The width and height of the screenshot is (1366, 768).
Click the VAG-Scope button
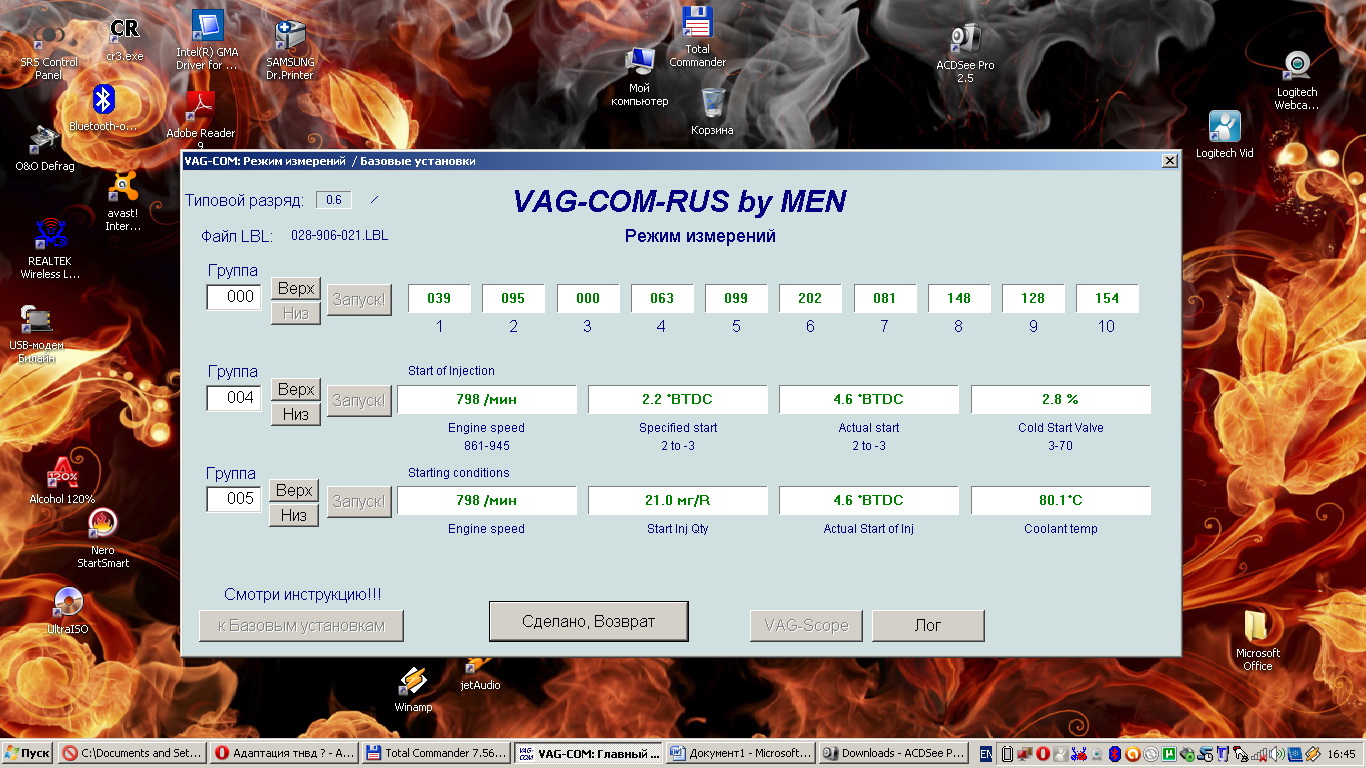(806, 625)
